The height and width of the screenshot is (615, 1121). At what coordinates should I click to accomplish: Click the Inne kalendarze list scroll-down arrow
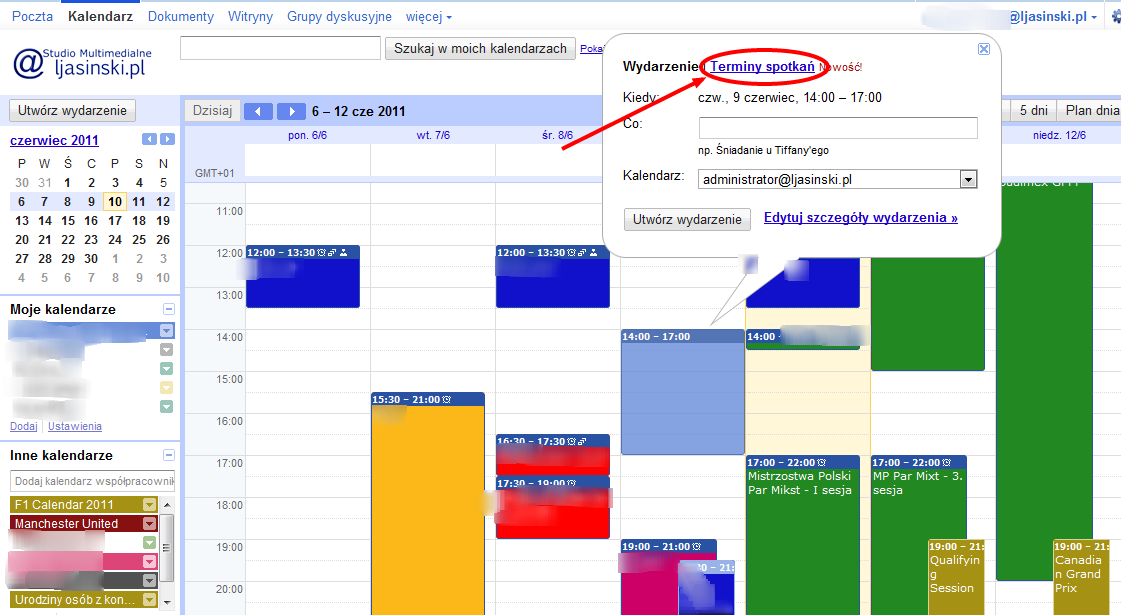(167, 602)
